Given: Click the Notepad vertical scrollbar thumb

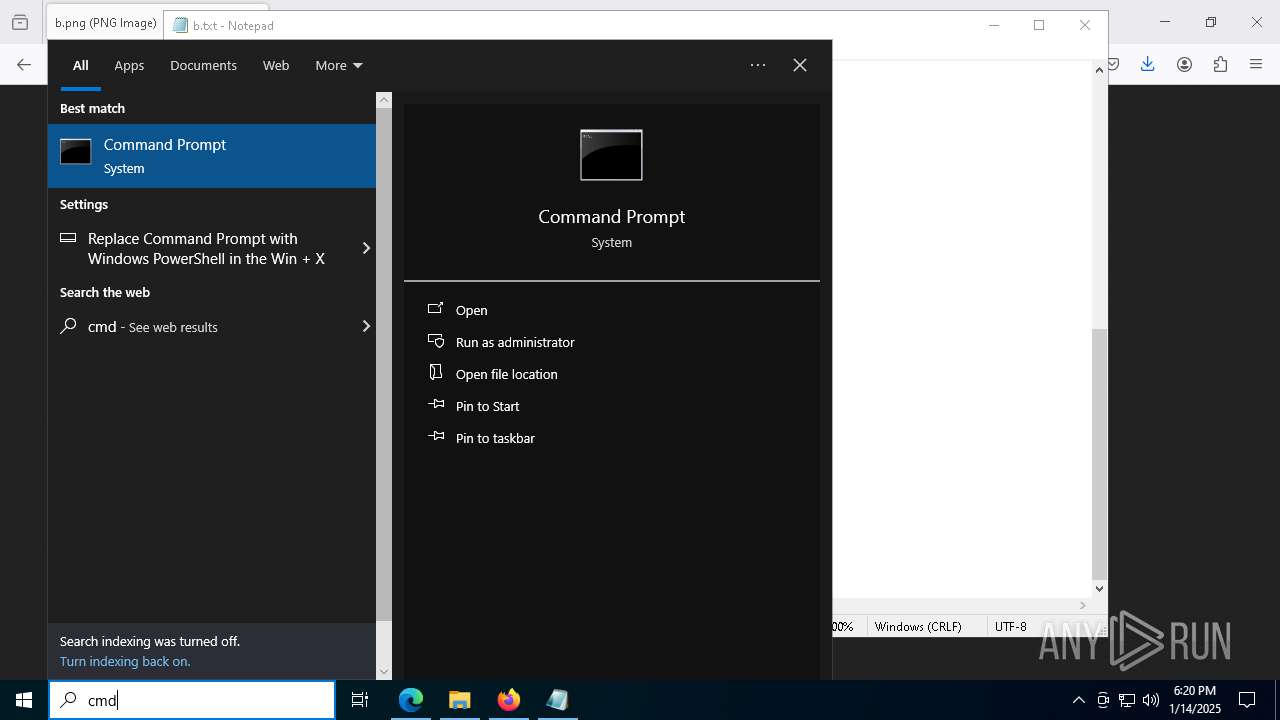Looking at the screenshot, I should pos(1099,454).
